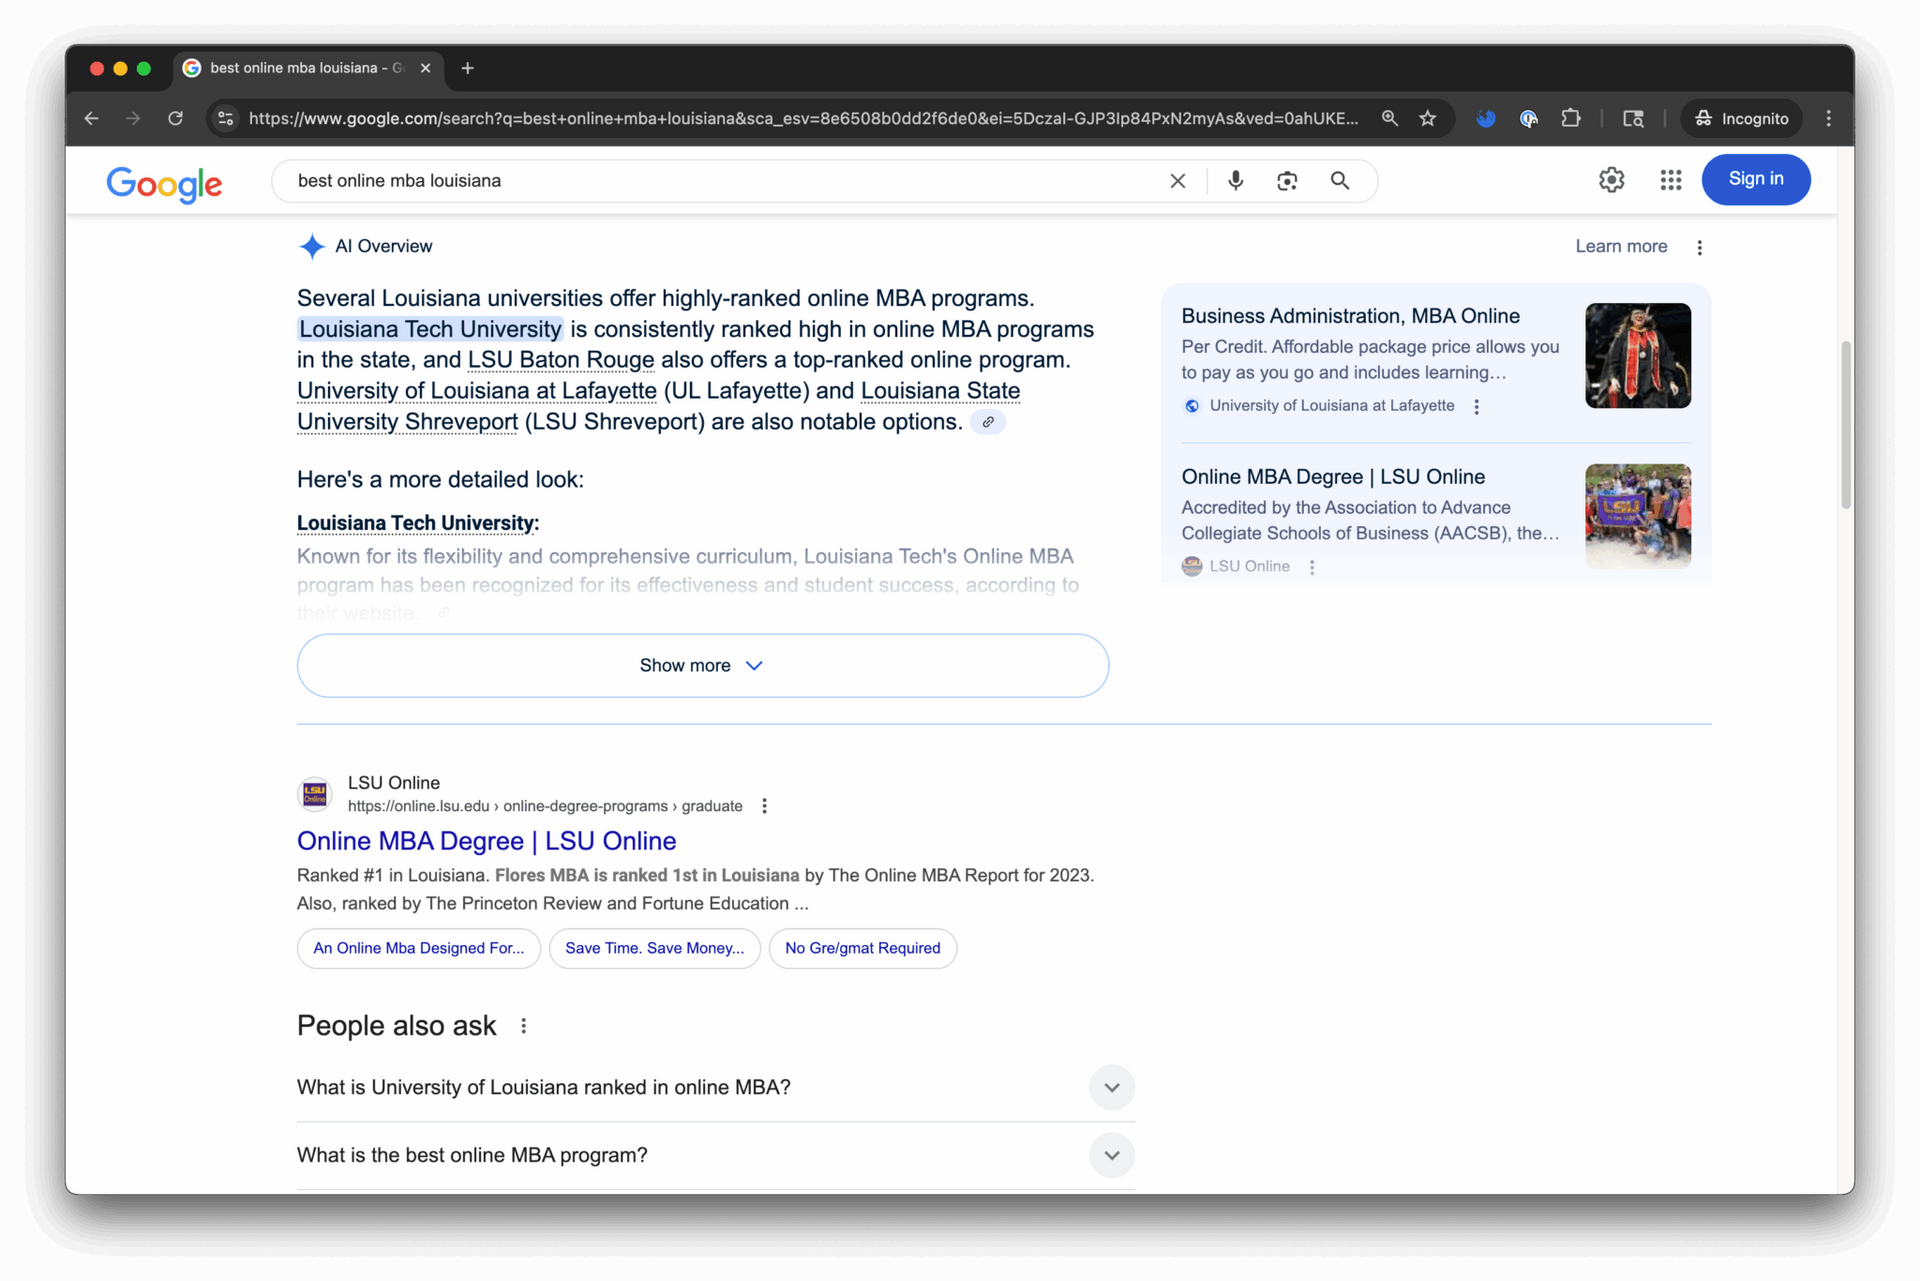Screen dimensions: 1920x1281
Task: Expand 'What is University of Louisiana ranked in online MBA?'
Action: tap(715, 1088)
